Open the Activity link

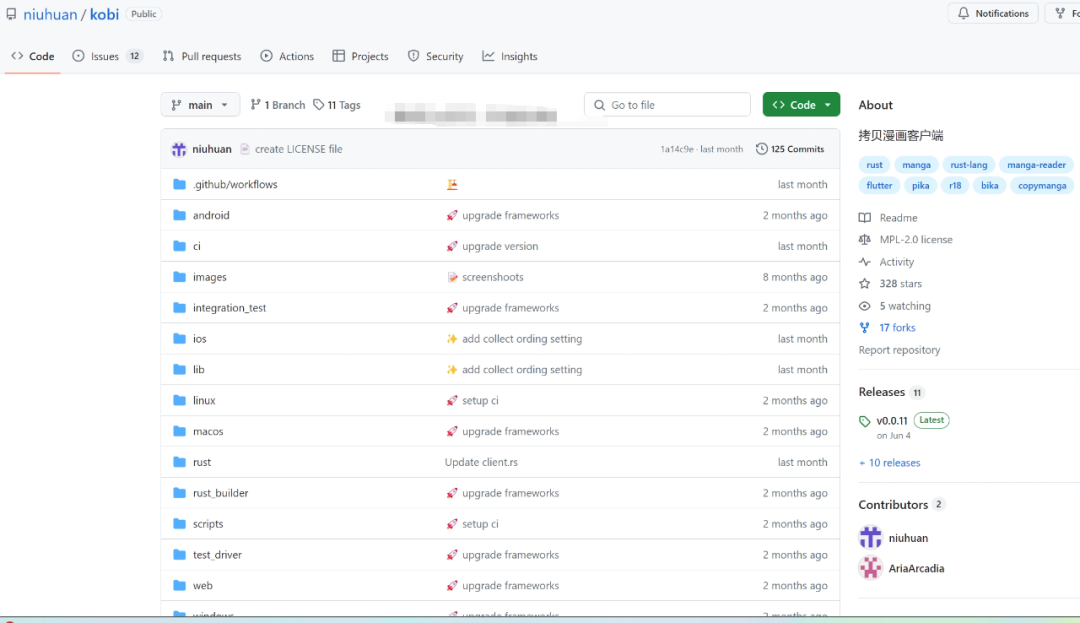886,262
